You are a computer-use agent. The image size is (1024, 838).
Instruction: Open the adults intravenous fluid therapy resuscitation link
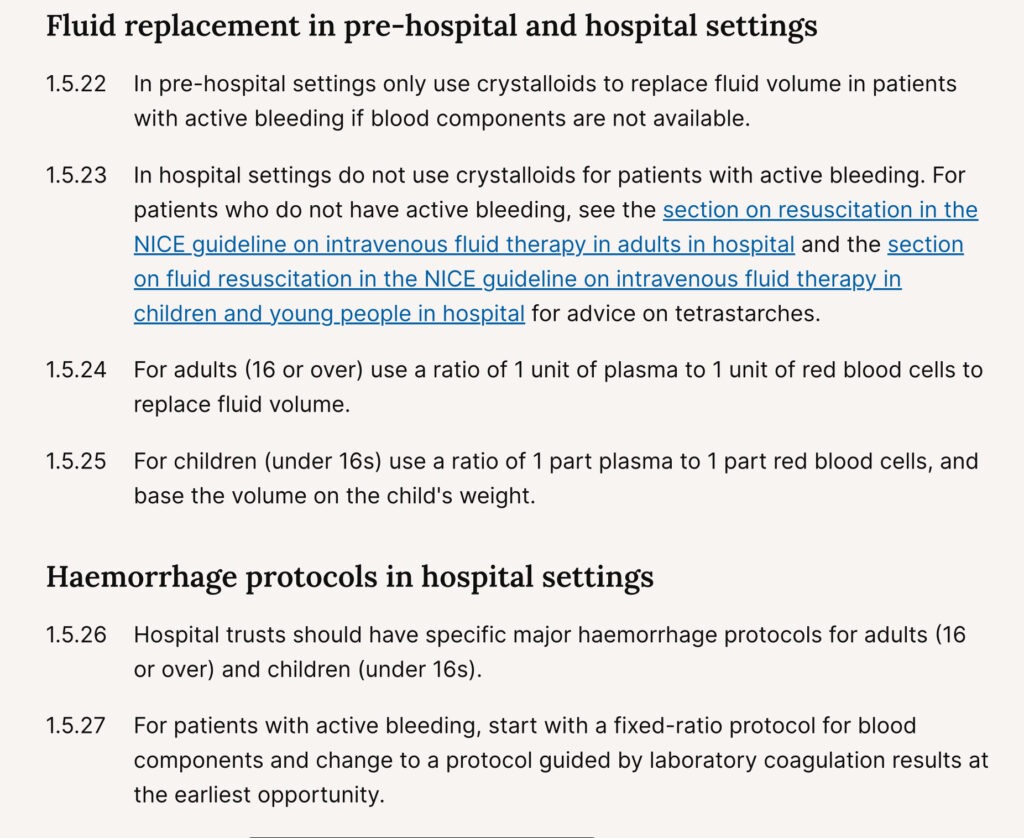pyautogui.click(x=464, y=244)
